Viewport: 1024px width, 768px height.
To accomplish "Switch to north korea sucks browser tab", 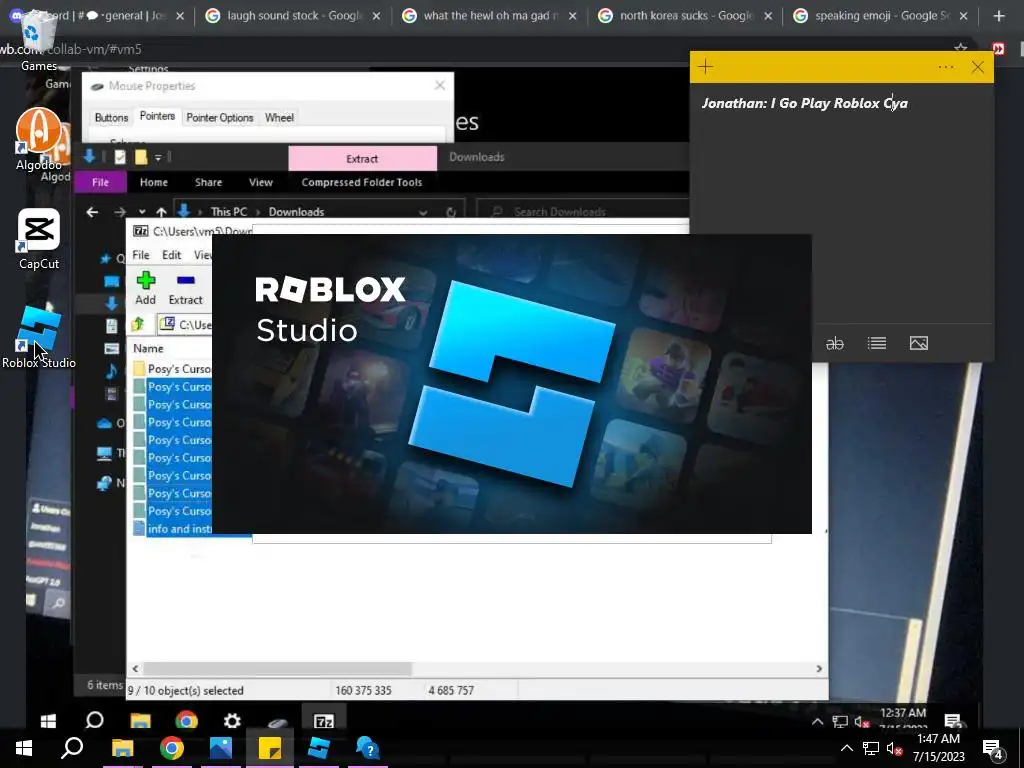I will [x=686, y=16].
